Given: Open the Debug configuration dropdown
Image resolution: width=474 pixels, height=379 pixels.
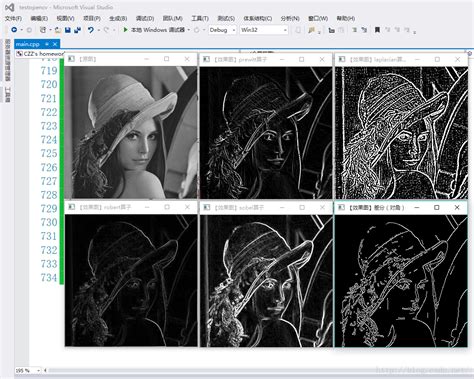Looking at the screenshot, I should tap(222, 30).
